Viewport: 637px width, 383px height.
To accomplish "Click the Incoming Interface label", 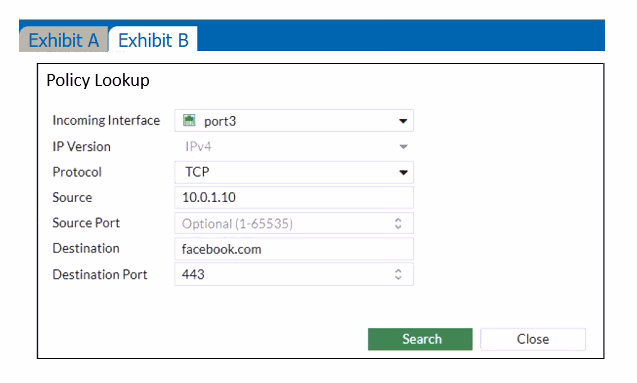I will 106,120.
